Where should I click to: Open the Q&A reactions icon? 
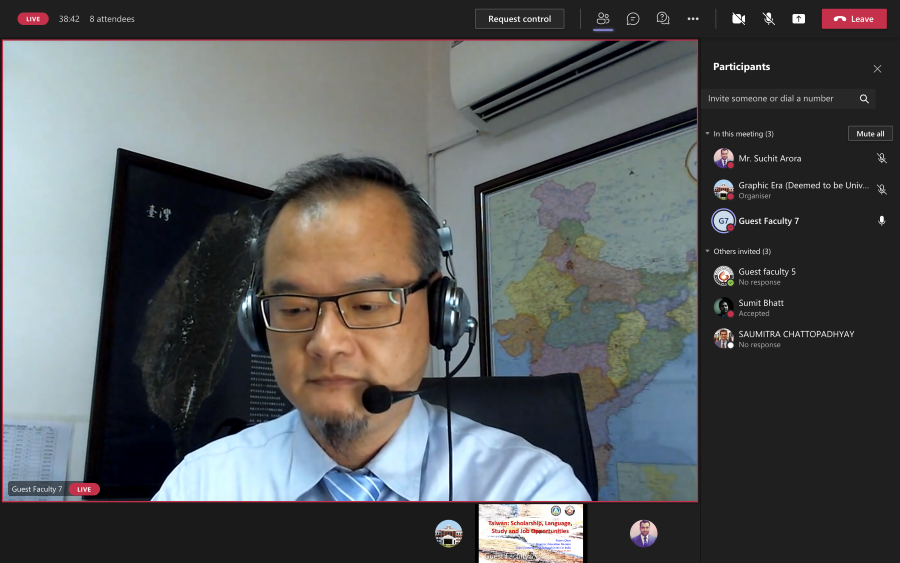pyautogui.click(x=662, y=19)
